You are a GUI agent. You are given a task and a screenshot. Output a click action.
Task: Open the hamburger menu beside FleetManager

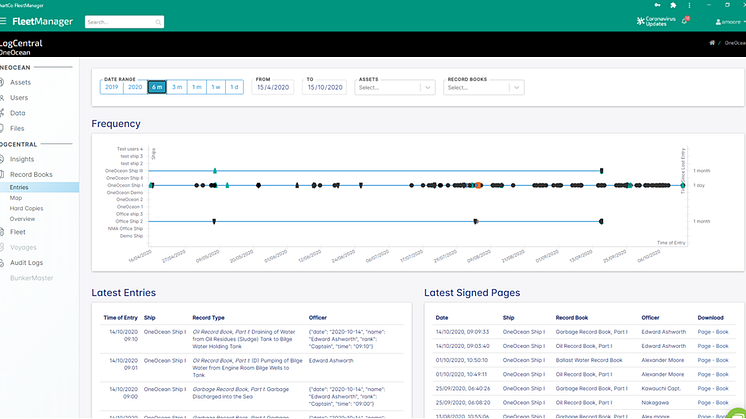[3, 21]
